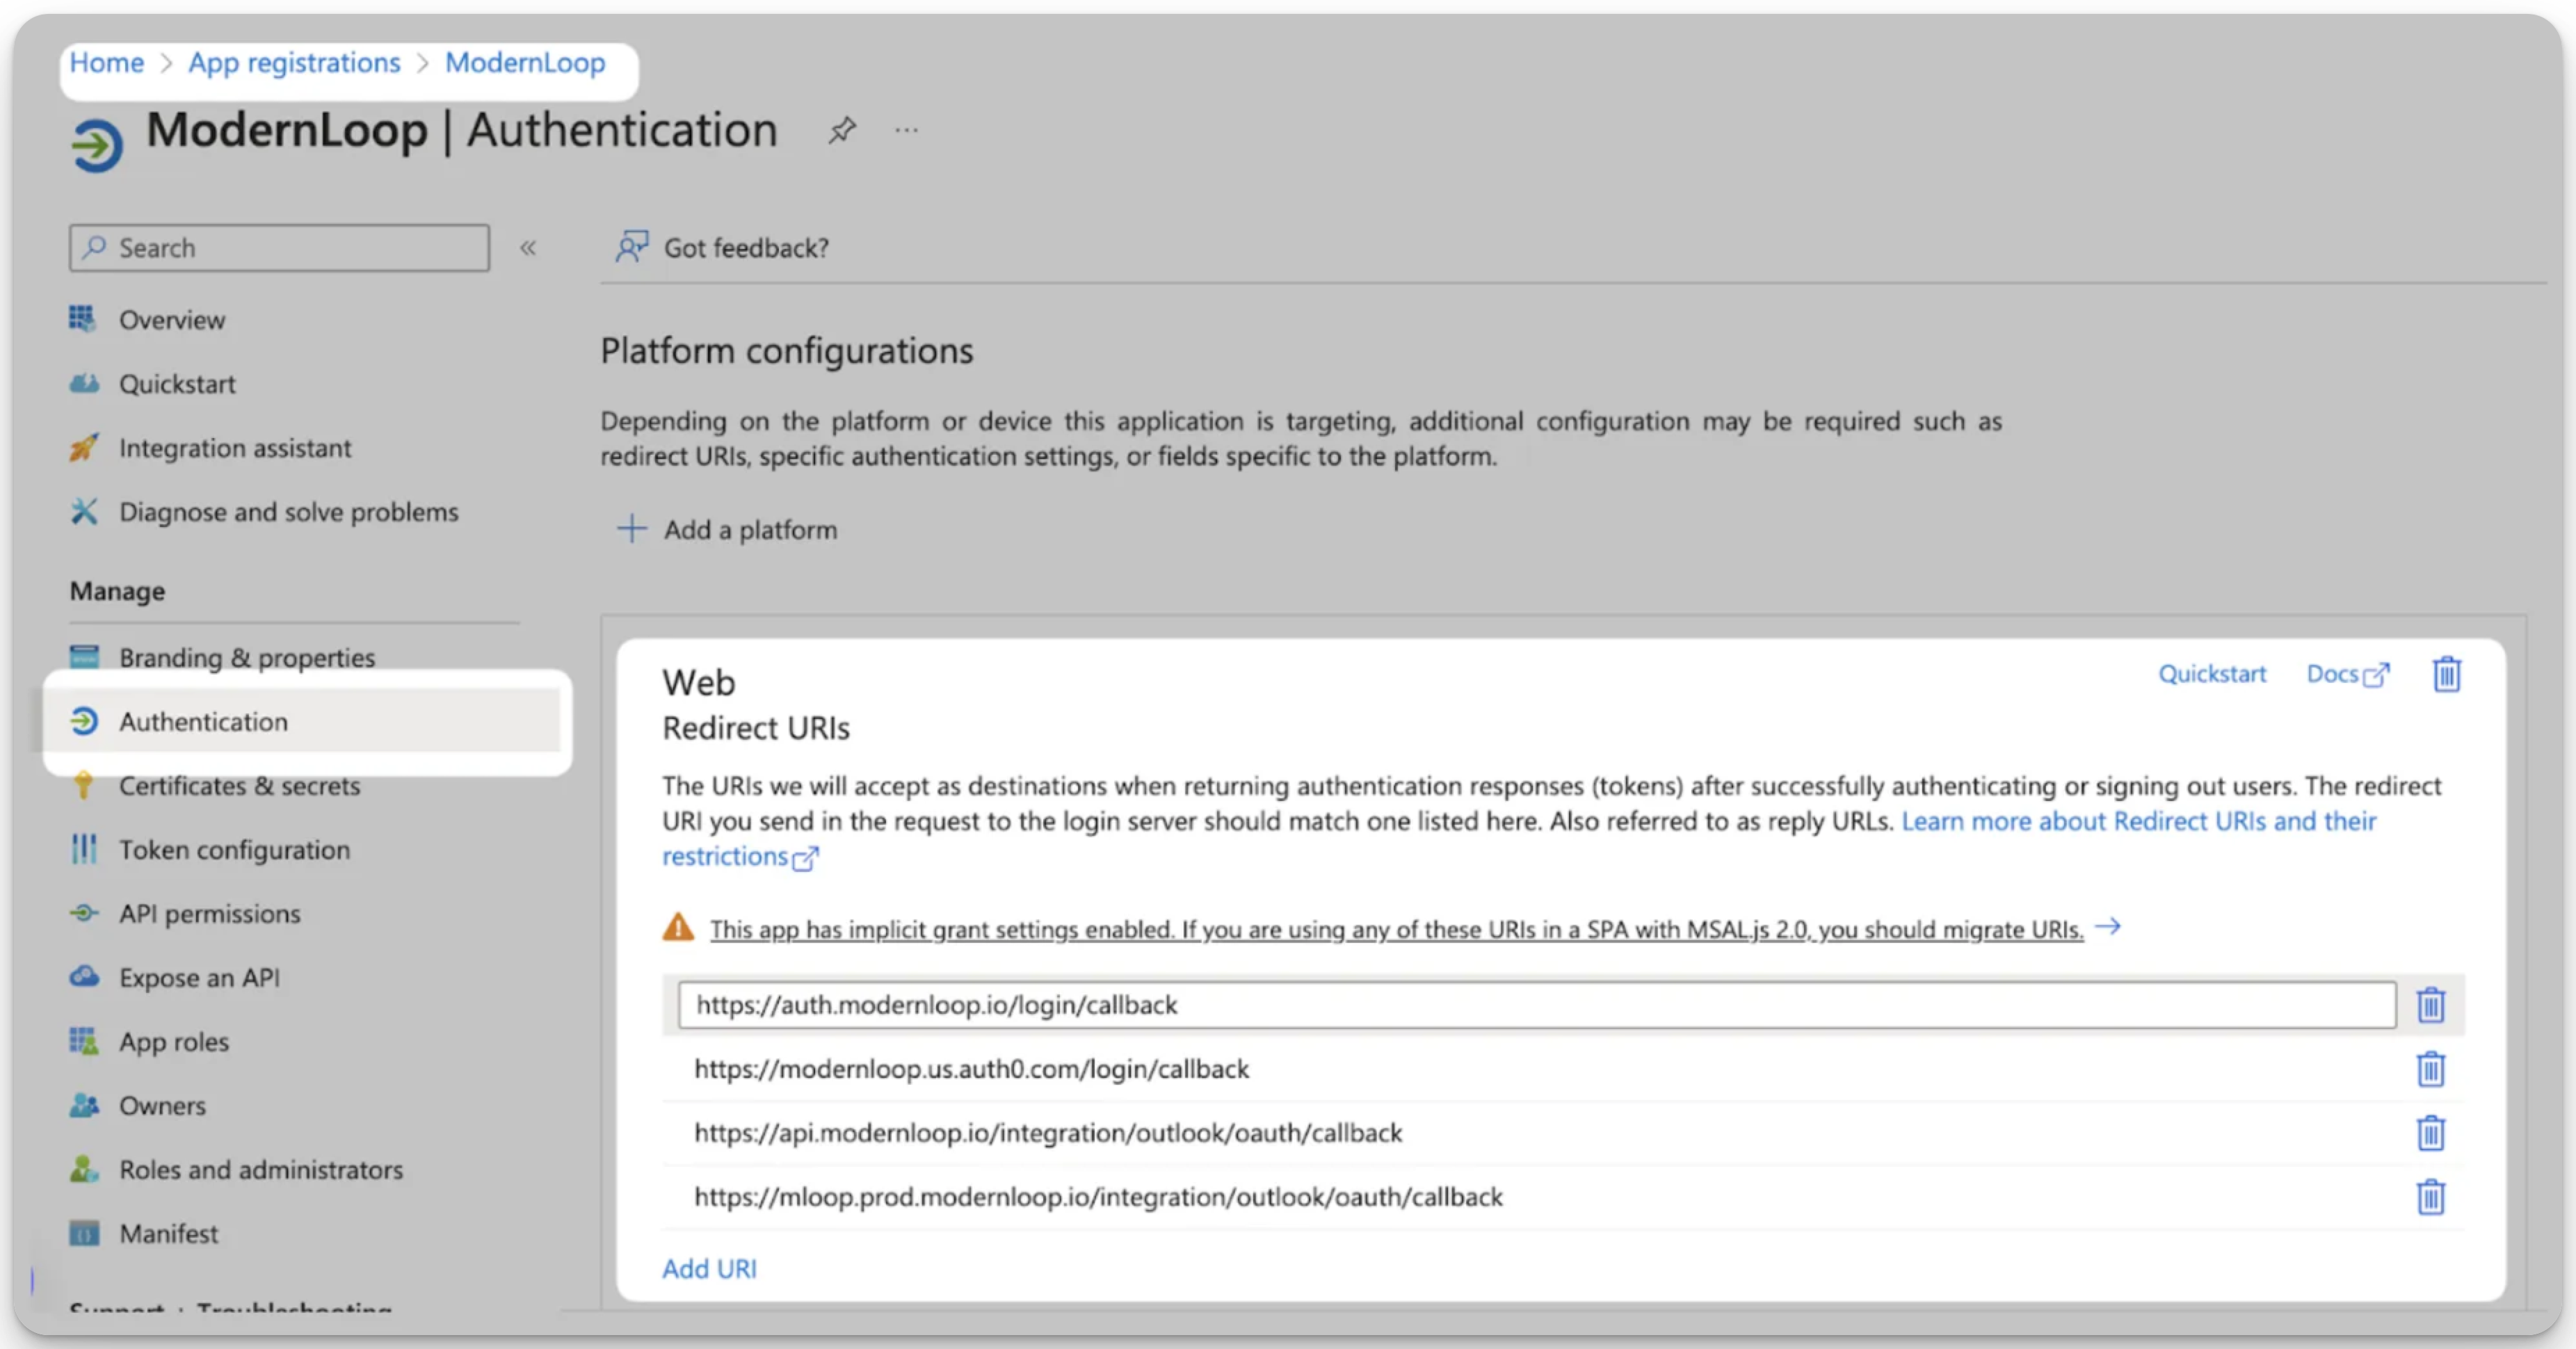Select the mloop.prod.modernloop.io outlook callback URI

click(1098, 1197)
